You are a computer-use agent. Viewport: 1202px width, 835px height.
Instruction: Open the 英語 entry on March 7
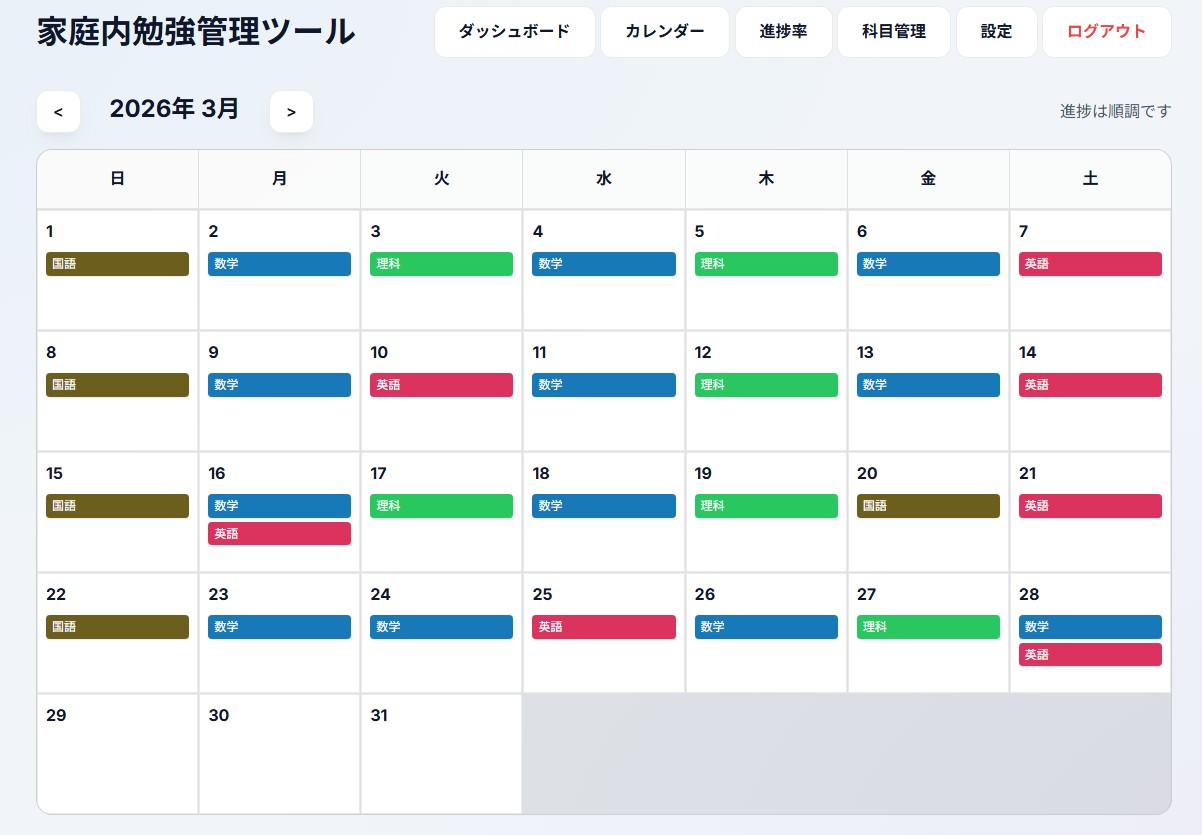(1090, 264)
